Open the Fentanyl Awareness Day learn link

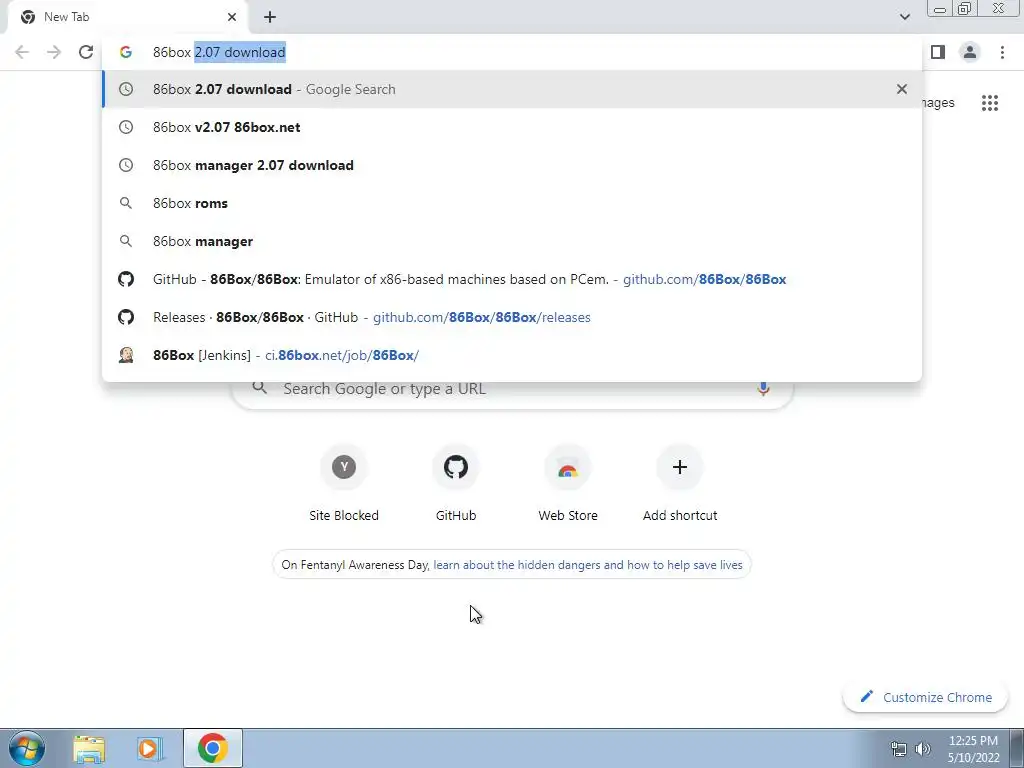click(588, 565)
